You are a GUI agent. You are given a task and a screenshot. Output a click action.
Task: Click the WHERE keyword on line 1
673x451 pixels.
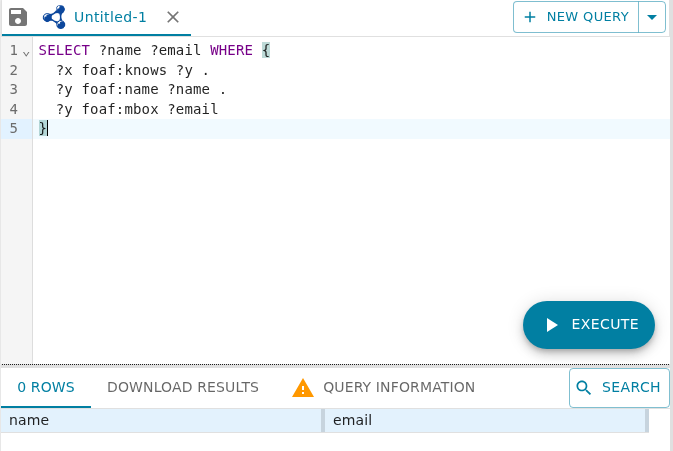tap(231, 50)
